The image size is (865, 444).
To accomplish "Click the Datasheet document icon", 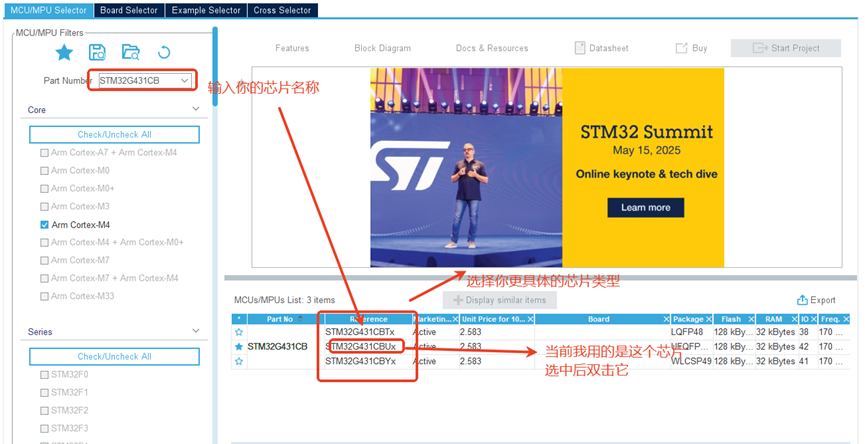I will coord(580,48).
